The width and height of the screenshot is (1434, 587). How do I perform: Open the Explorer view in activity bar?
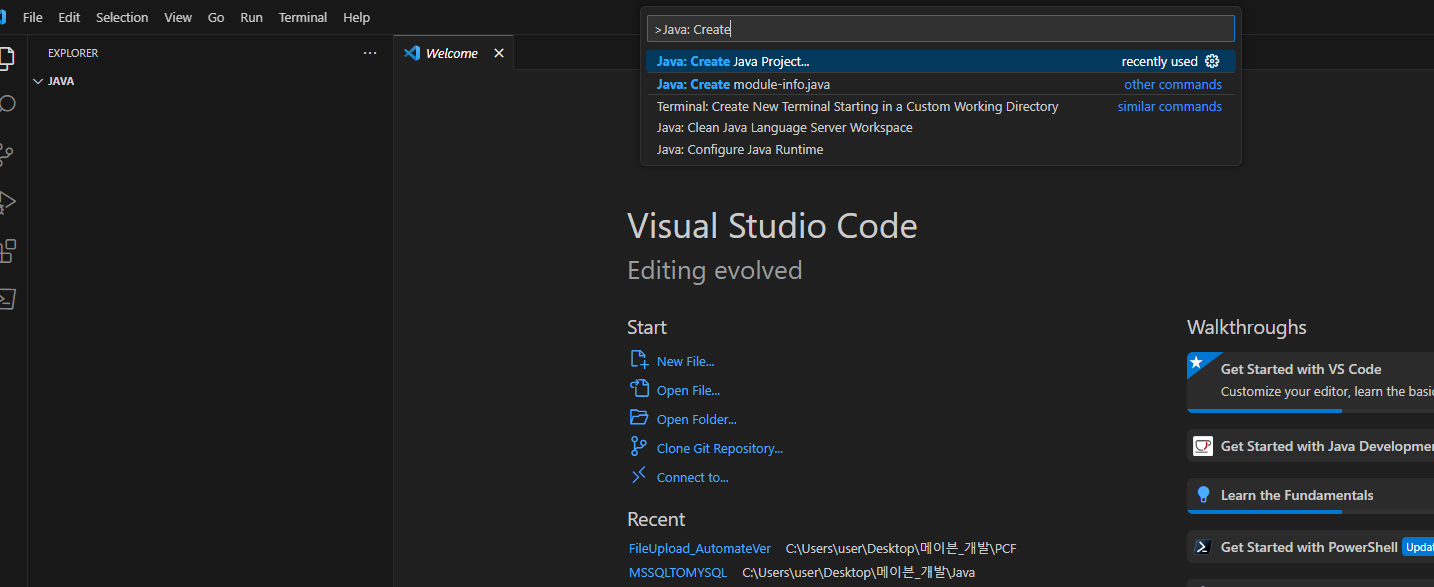point(5,56)
